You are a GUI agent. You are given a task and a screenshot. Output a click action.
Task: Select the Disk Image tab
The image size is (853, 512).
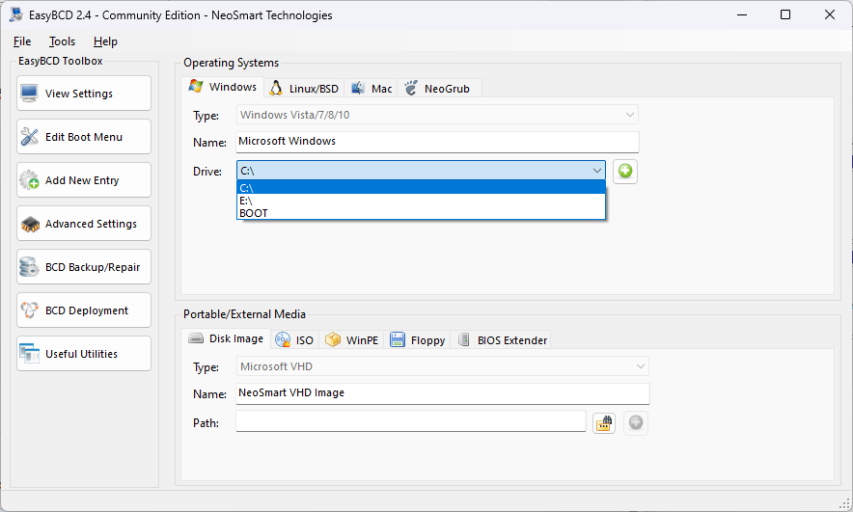pos(226,338)
